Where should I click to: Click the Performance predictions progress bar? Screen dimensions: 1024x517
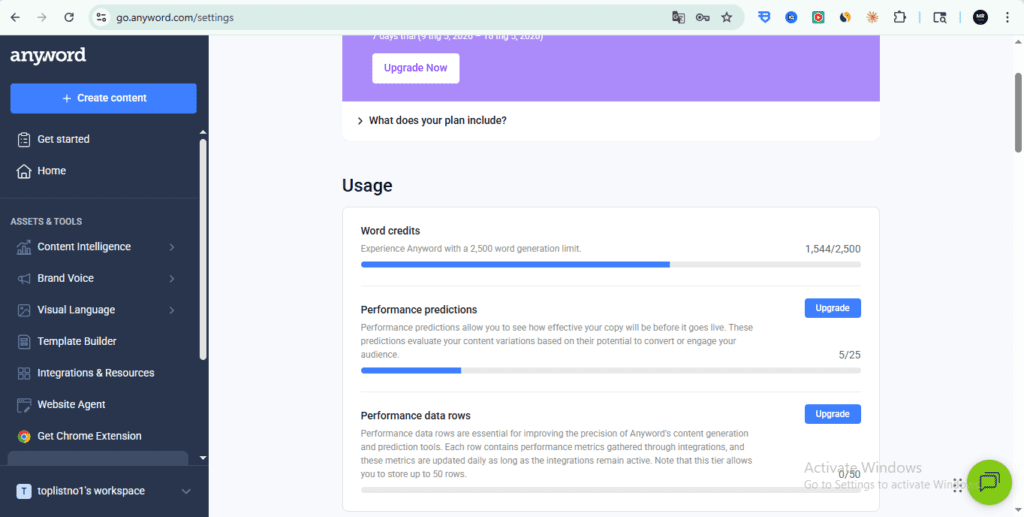click(x=611, y=370)
